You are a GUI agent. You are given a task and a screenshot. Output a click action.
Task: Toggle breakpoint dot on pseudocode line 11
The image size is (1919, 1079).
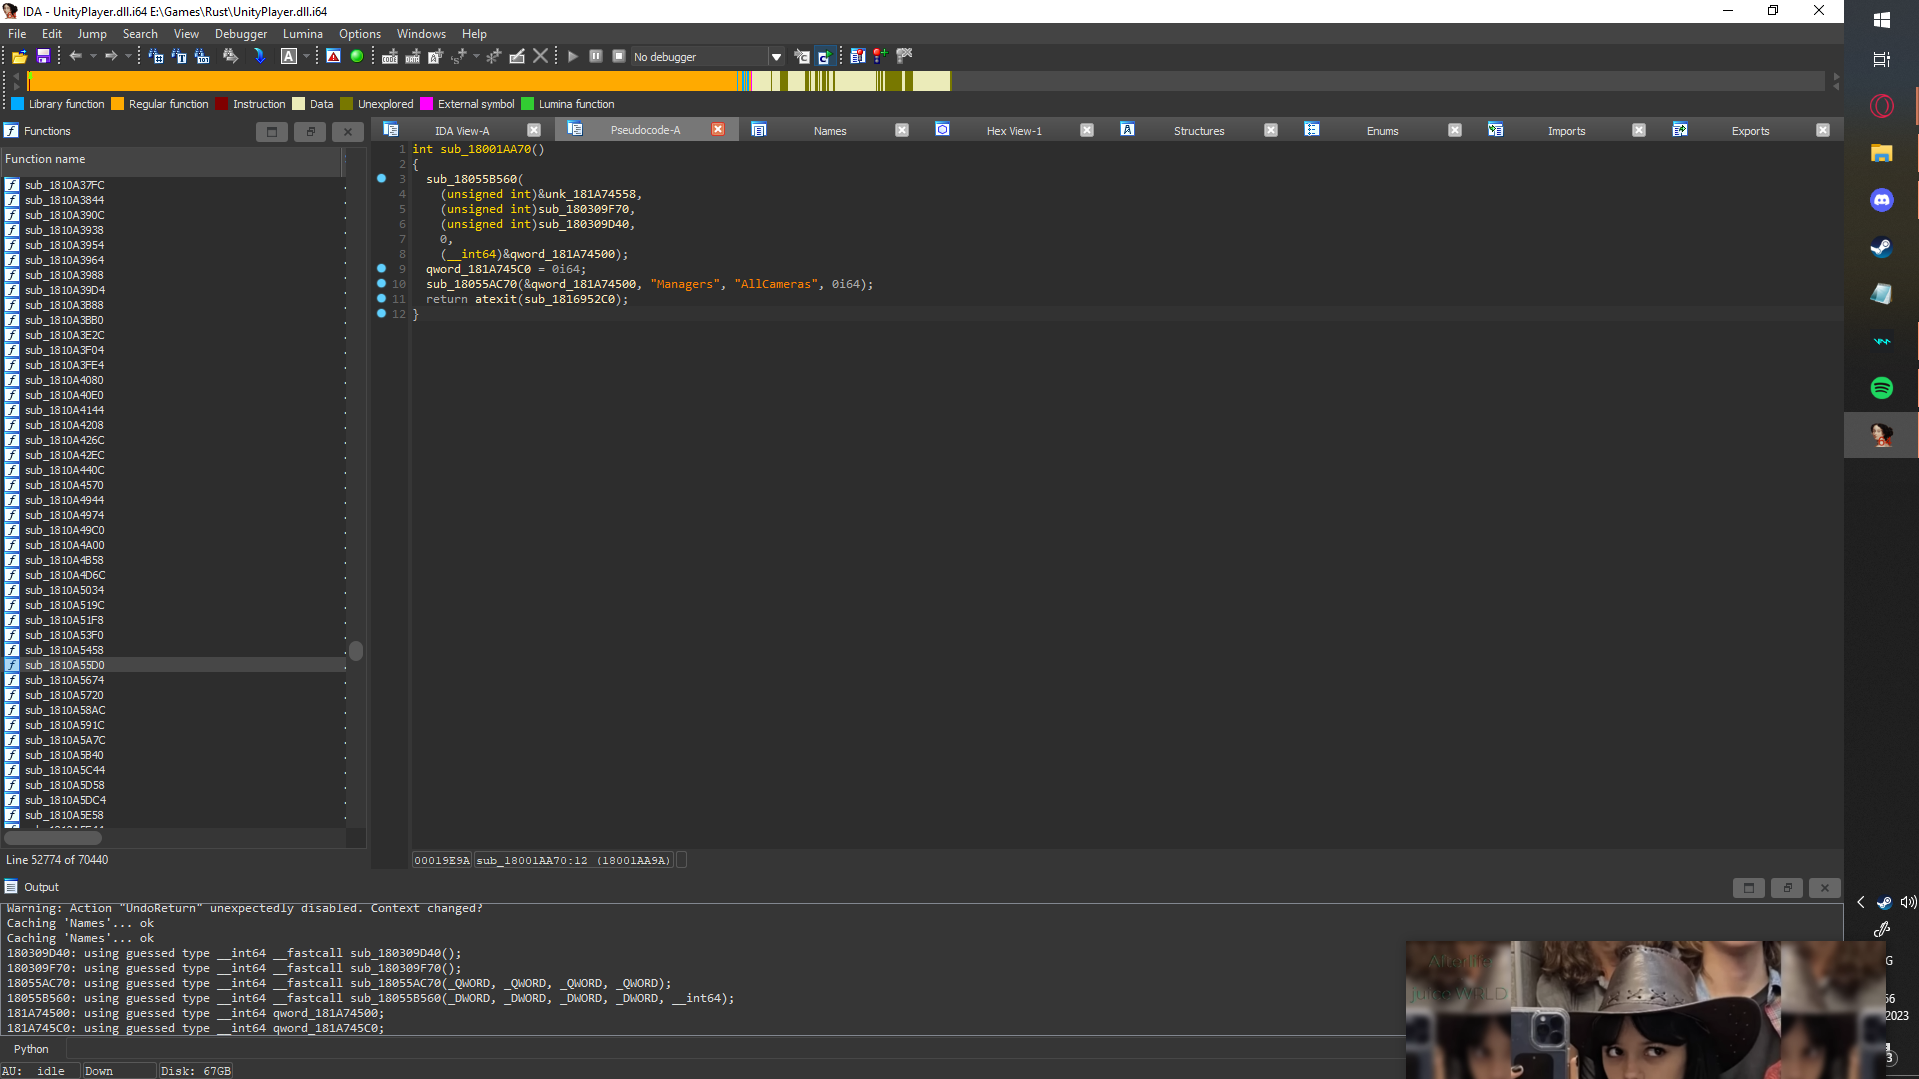(381, 299)
